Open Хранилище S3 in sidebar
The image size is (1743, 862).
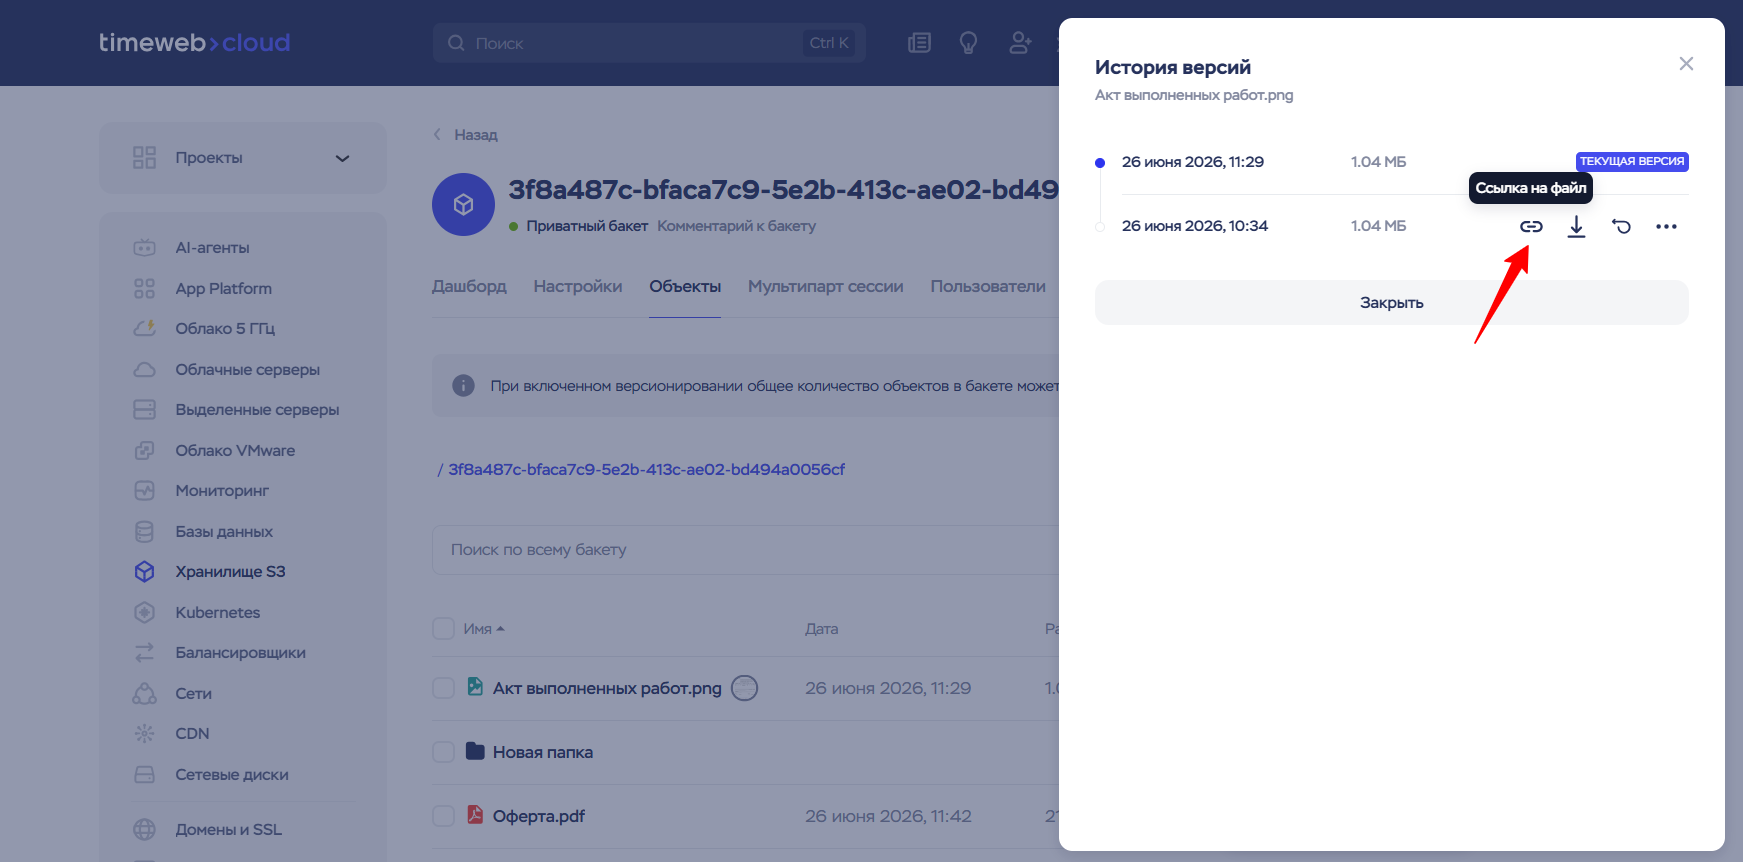230,572
